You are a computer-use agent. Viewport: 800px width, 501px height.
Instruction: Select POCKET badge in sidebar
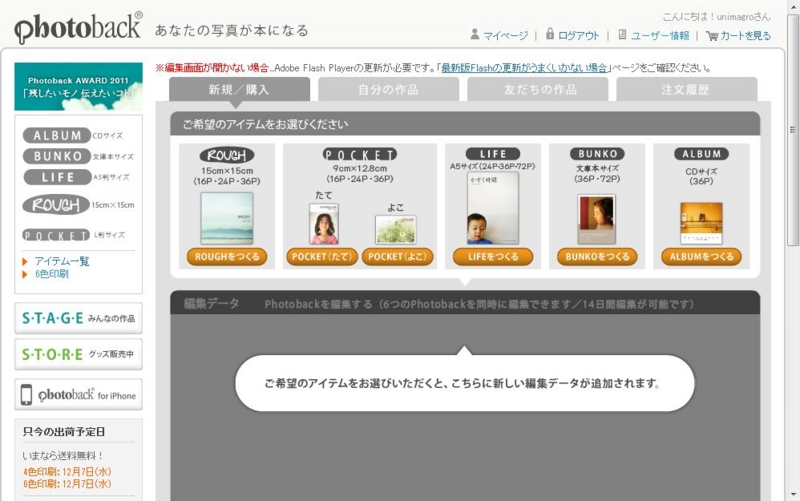(56, 235)
